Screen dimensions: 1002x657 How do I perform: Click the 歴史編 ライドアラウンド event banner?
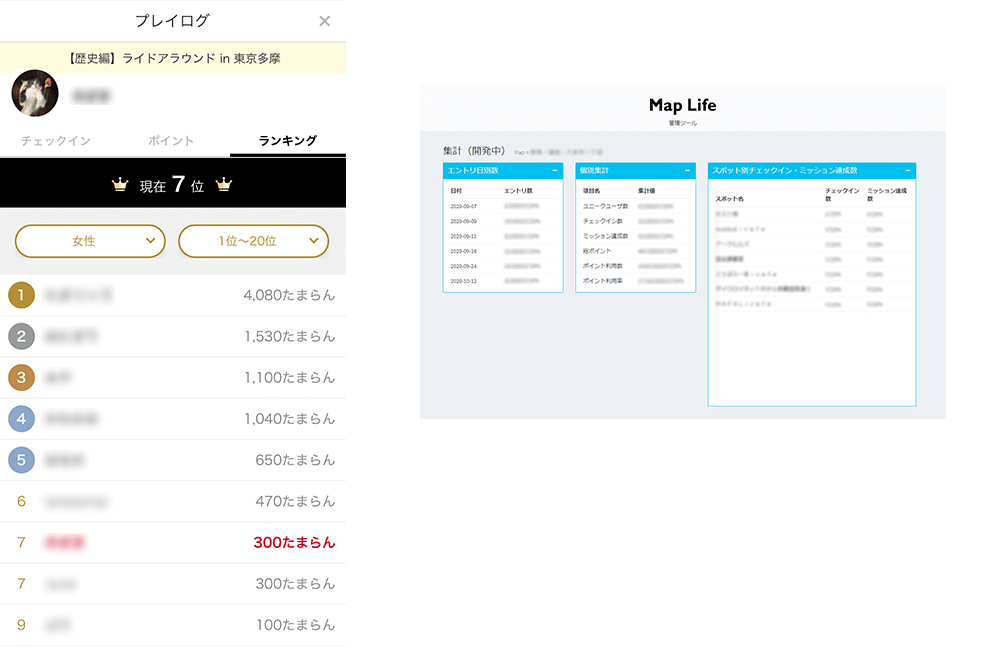click(173, 58)
